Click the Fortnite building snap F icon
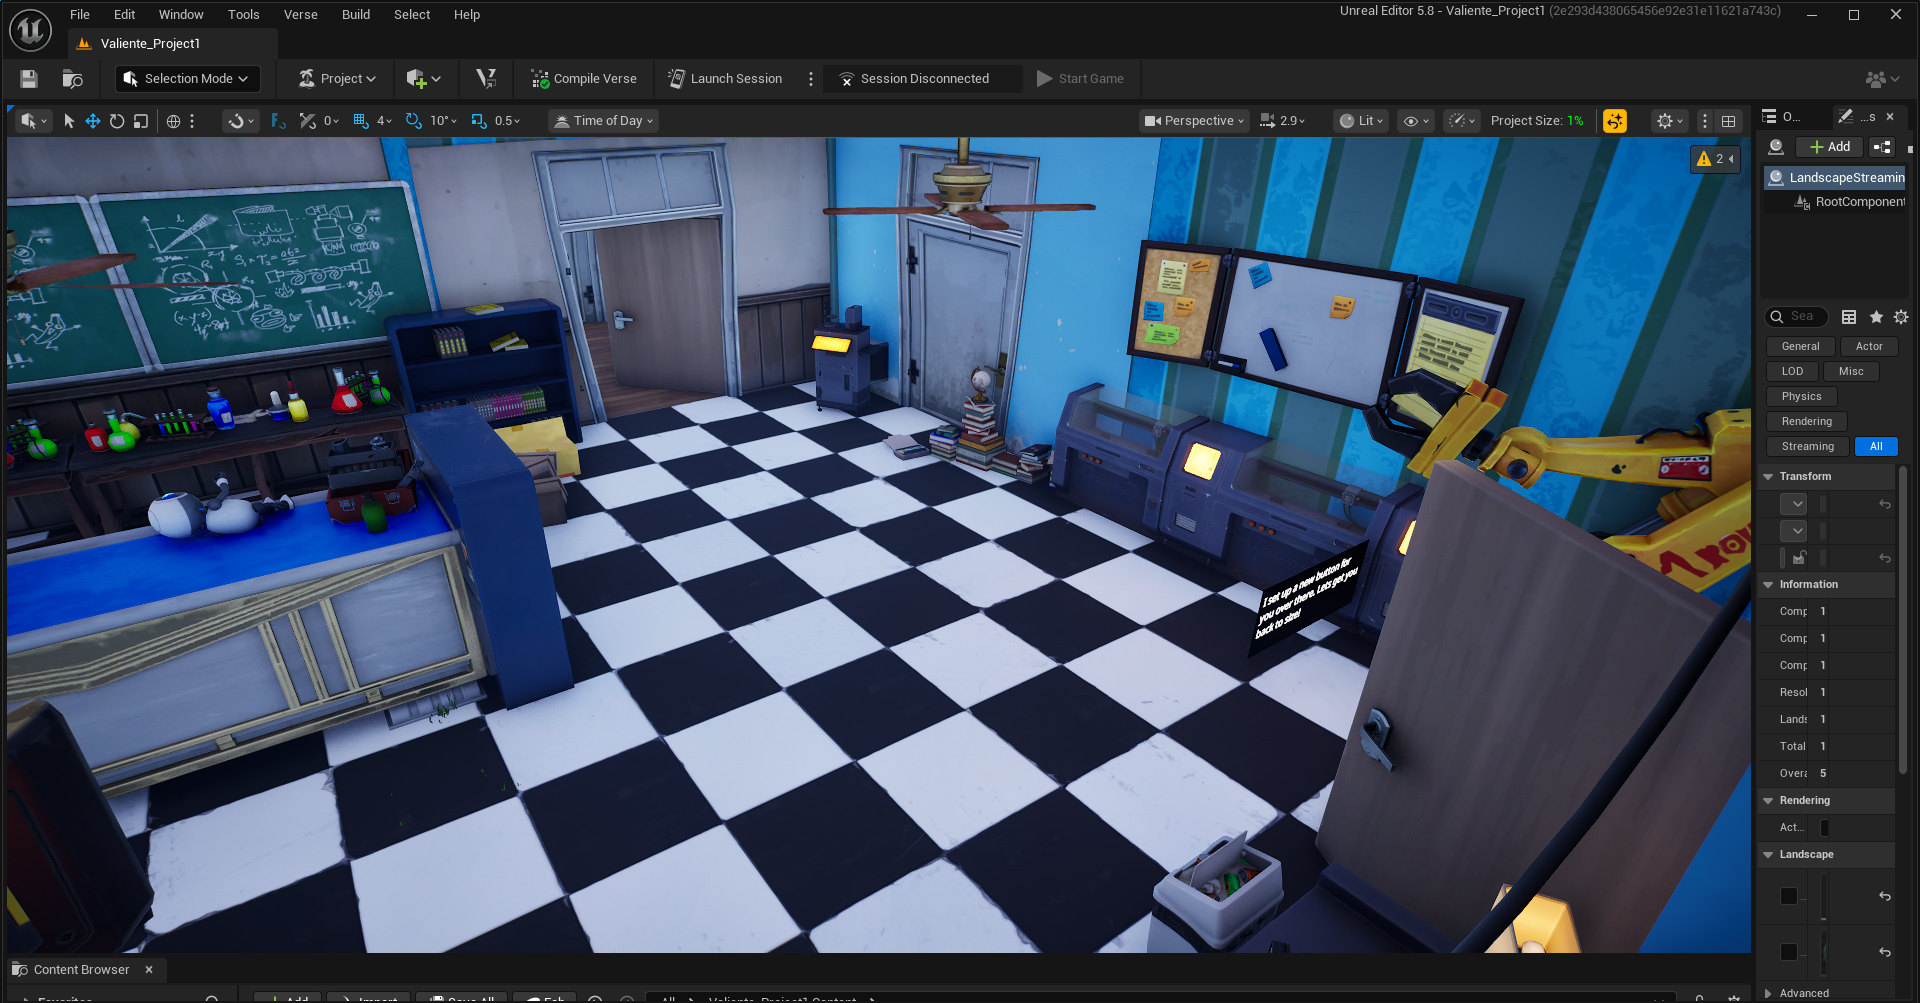Image resolution: width=1920 pixels, height=1003 pixels. tap(278, 121)
